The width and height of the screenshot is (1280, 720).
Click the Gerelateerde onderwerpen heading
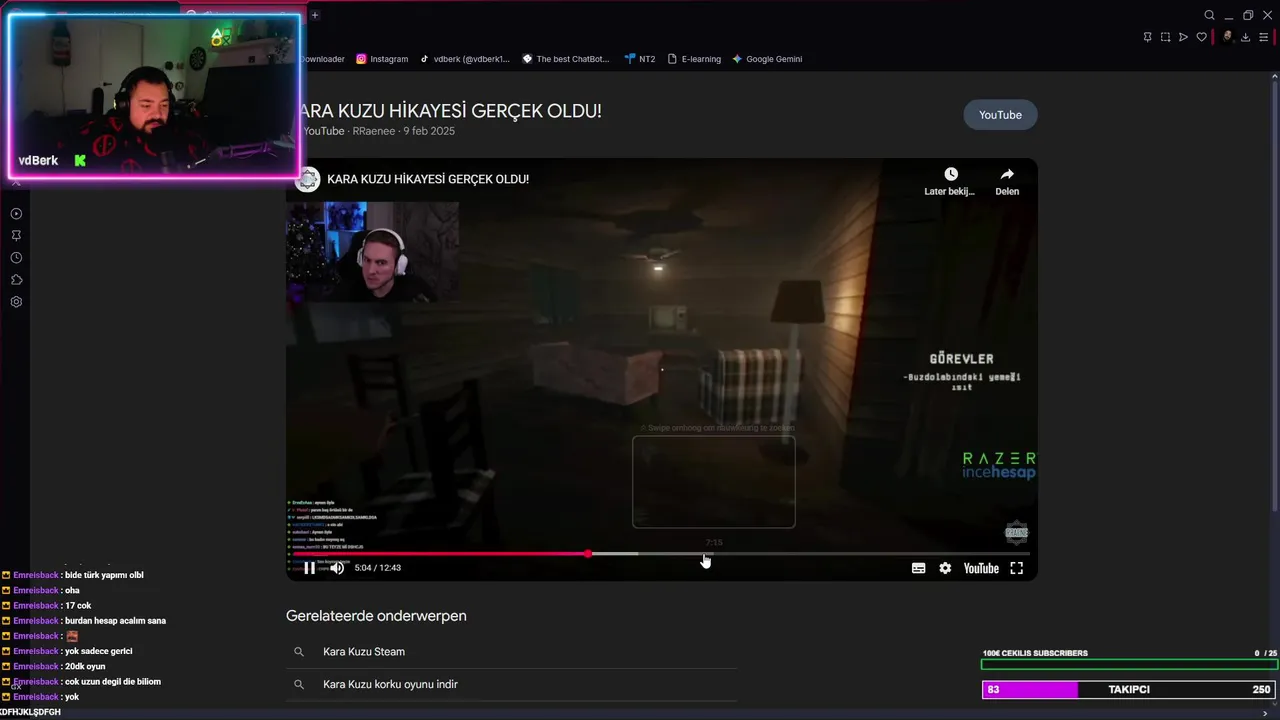(x=376, y=616)
